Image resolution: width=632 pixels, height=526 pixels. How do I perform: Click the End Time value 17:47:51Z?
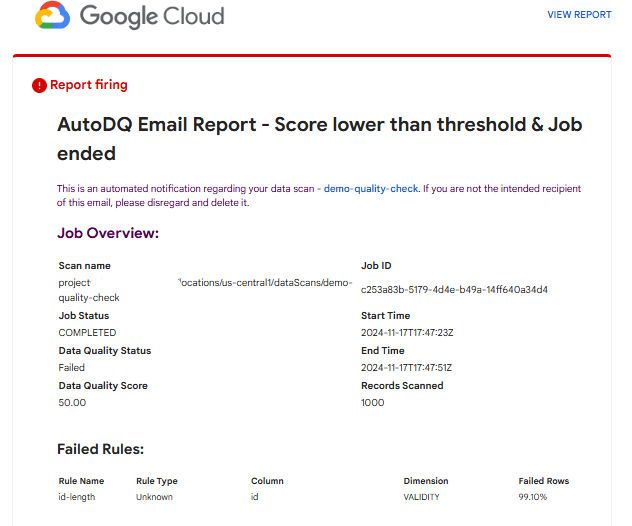click(406, 368)
